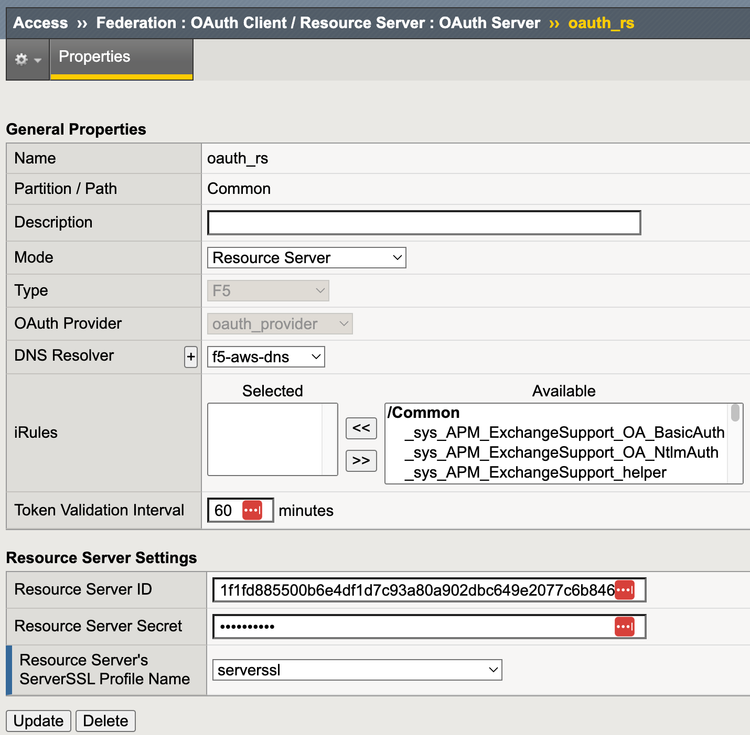Open the ServerSSL Profile Name dropdown
Image resolution: width=750 pixels, height=735 pixels.
tap(357, 670)
